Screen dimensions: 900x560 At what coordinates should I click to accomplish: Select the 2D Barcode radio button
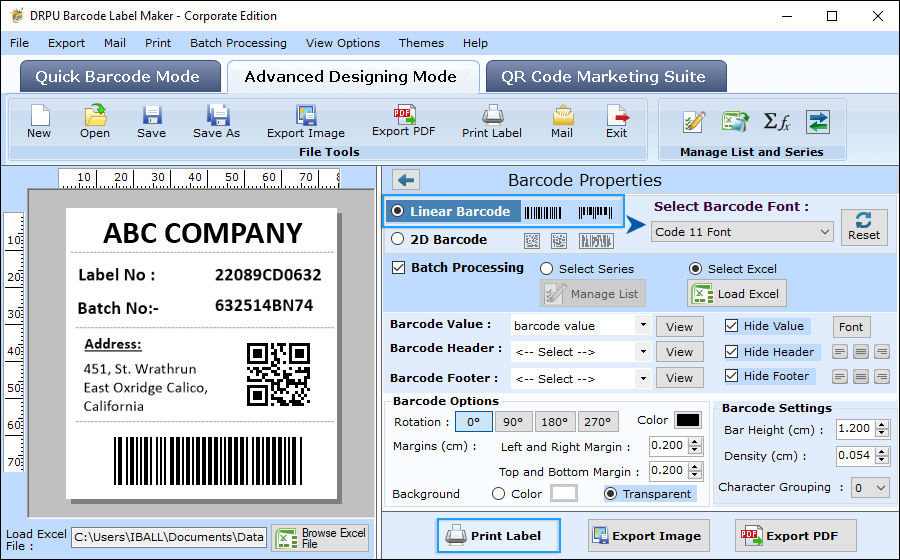397,239
